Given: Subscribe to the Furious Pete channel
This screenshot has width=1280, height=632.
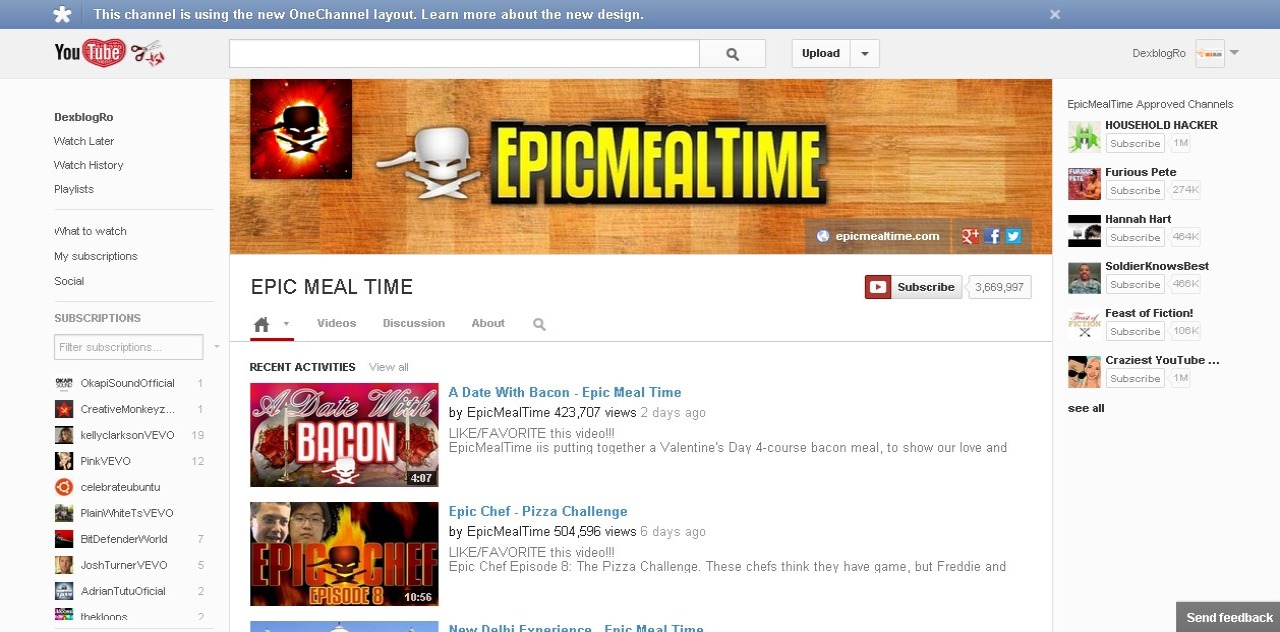Looking at the screenshot, I should pyautogui.click(x=1134, y=191).
